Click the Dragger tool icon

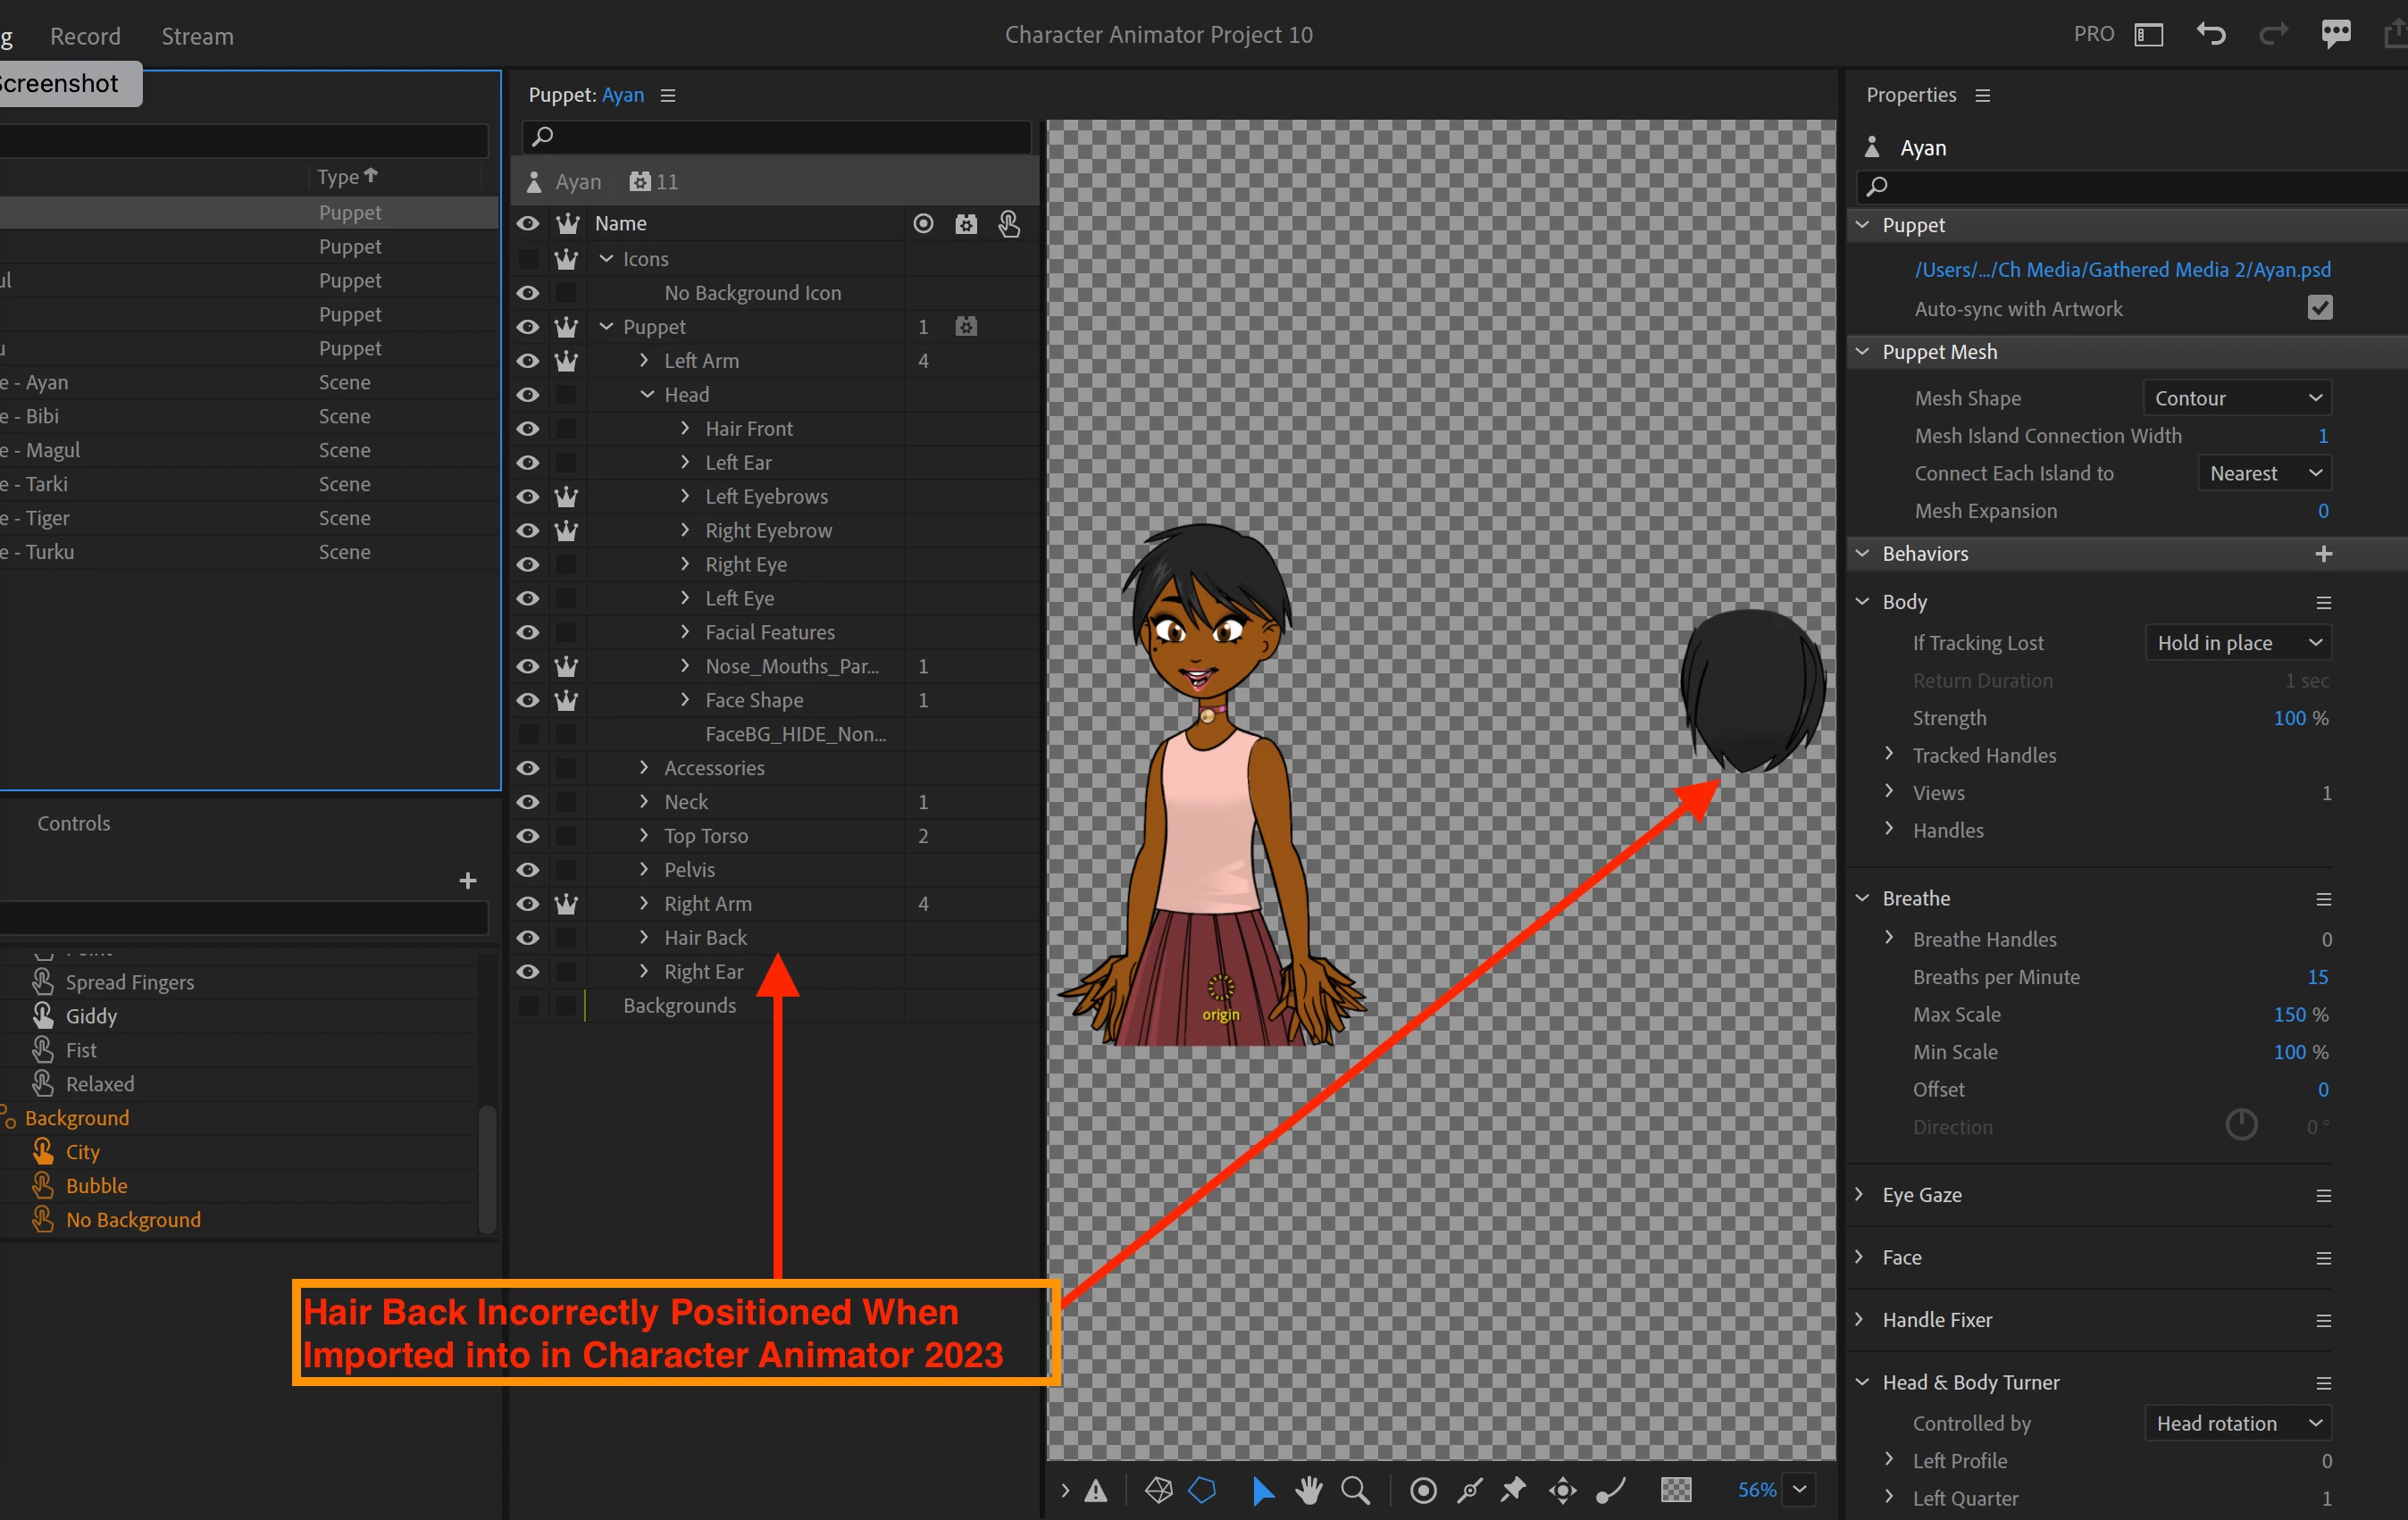(1562, 1490)
